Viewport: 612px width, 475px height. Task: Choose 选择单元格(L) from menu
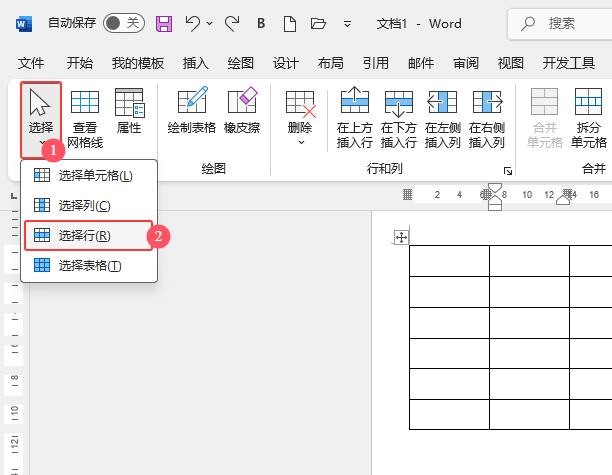[89, 176]
